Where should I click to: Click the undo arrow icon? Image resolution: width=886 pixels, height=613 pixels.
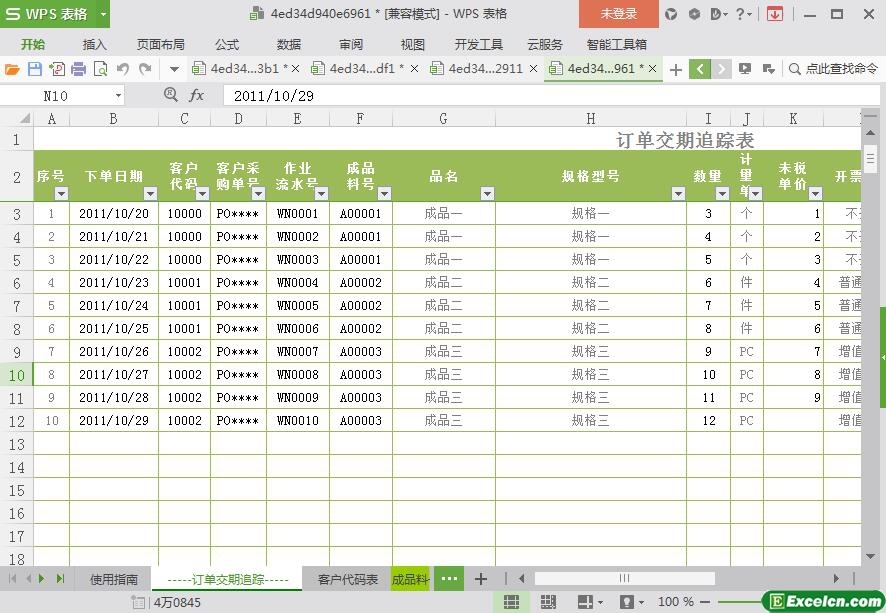122,69
